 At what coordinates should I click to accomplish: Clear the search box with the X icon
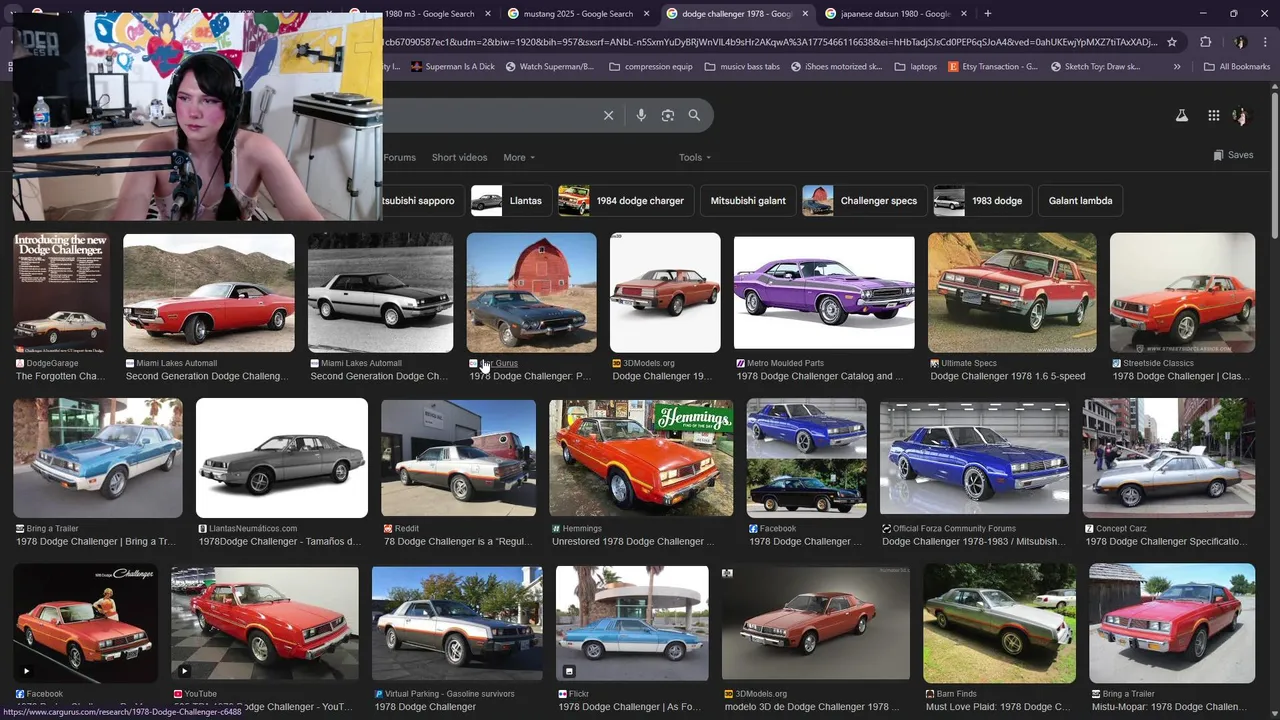[x=608, y=115]
